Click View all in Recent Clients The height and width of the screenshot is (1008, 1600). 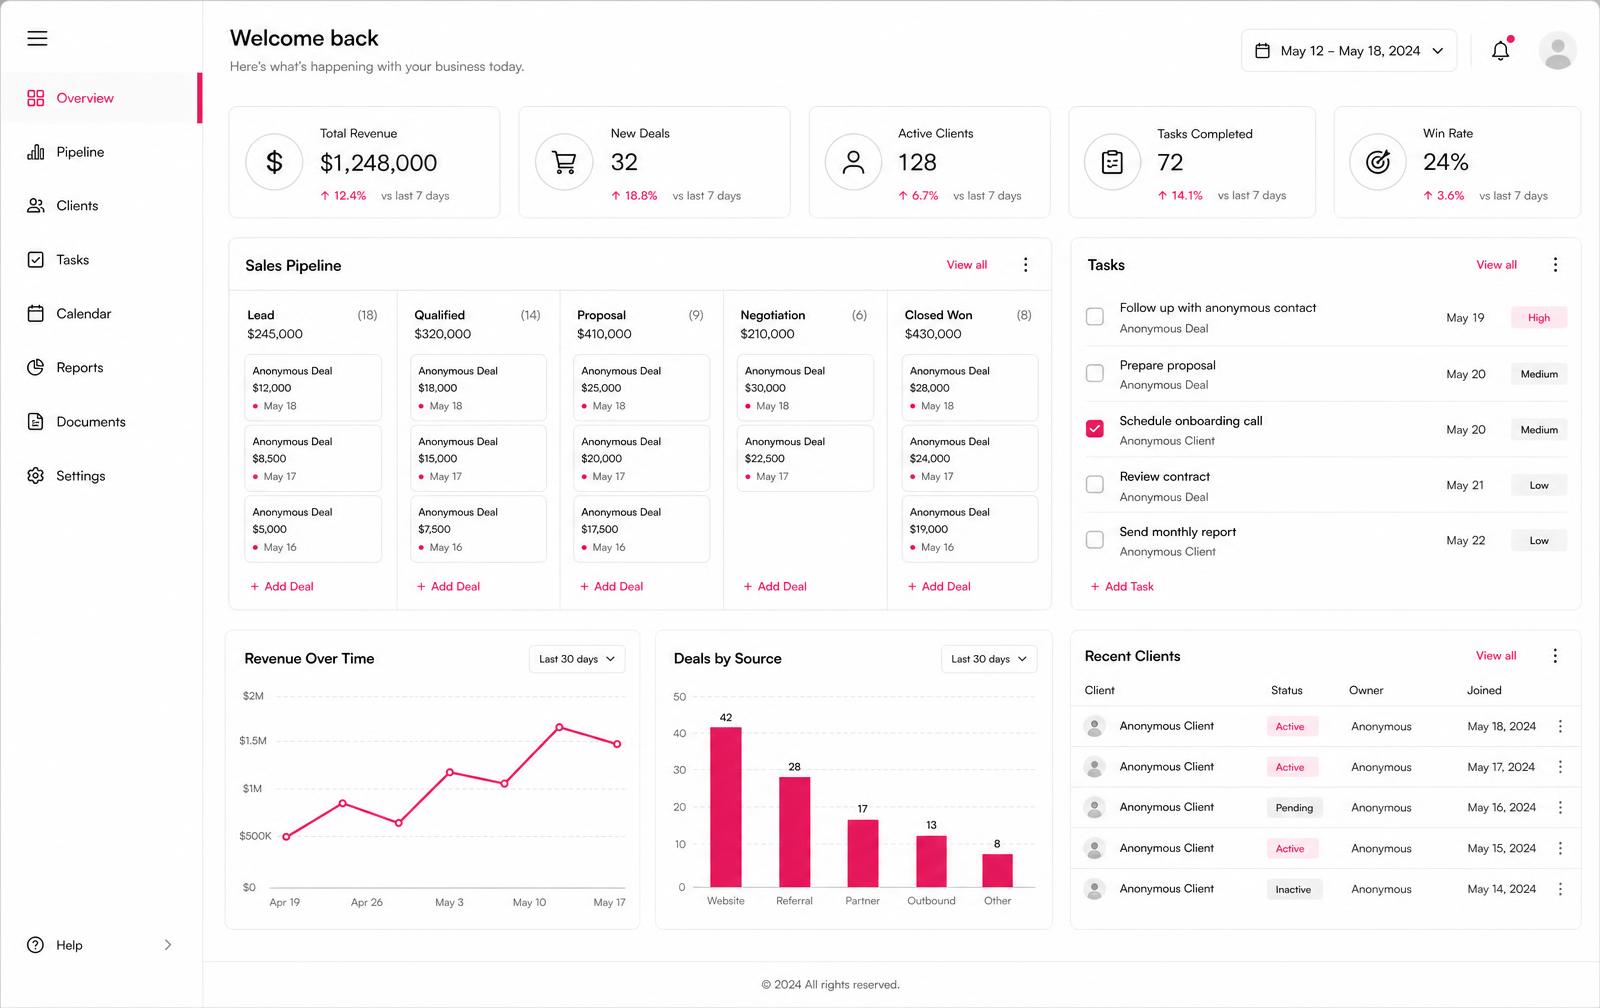tap(1496, 656)
